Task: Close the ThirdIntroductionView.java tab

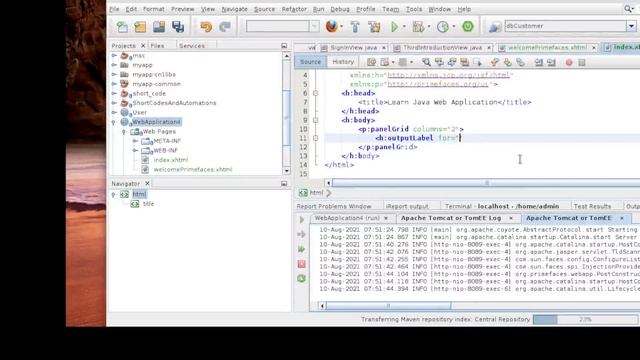Action: pos(489,48)
